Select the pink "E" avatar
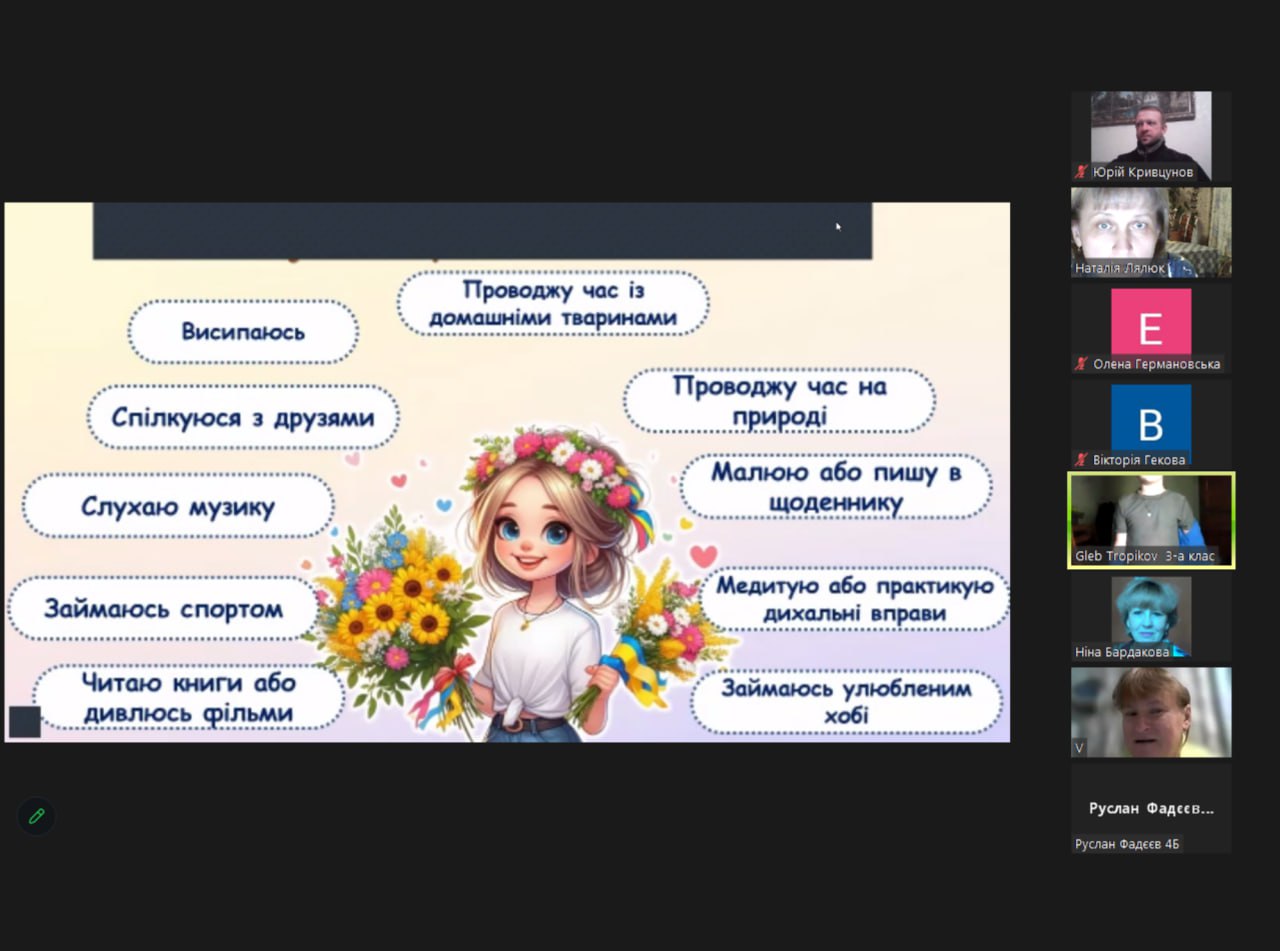Image resolution: width=1280 pixels, height=951 pixels. (1151, 322)
